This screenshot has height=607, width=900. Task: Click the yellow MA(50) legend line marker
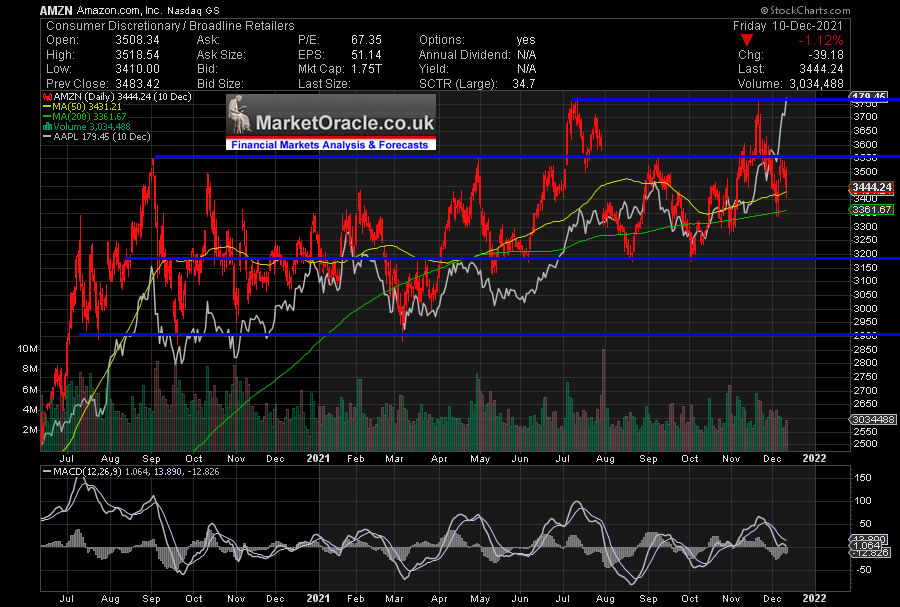click(47, 106)
